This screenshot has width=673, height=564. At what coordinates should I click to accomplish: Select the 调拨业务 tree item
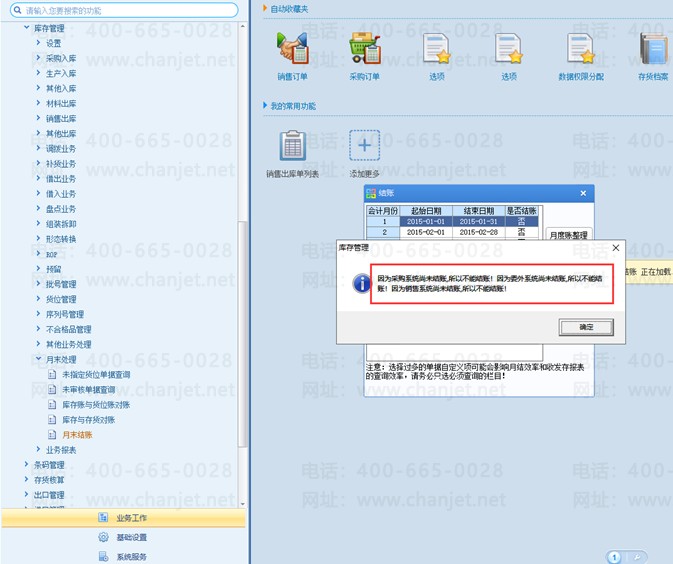tap(61, 149)
